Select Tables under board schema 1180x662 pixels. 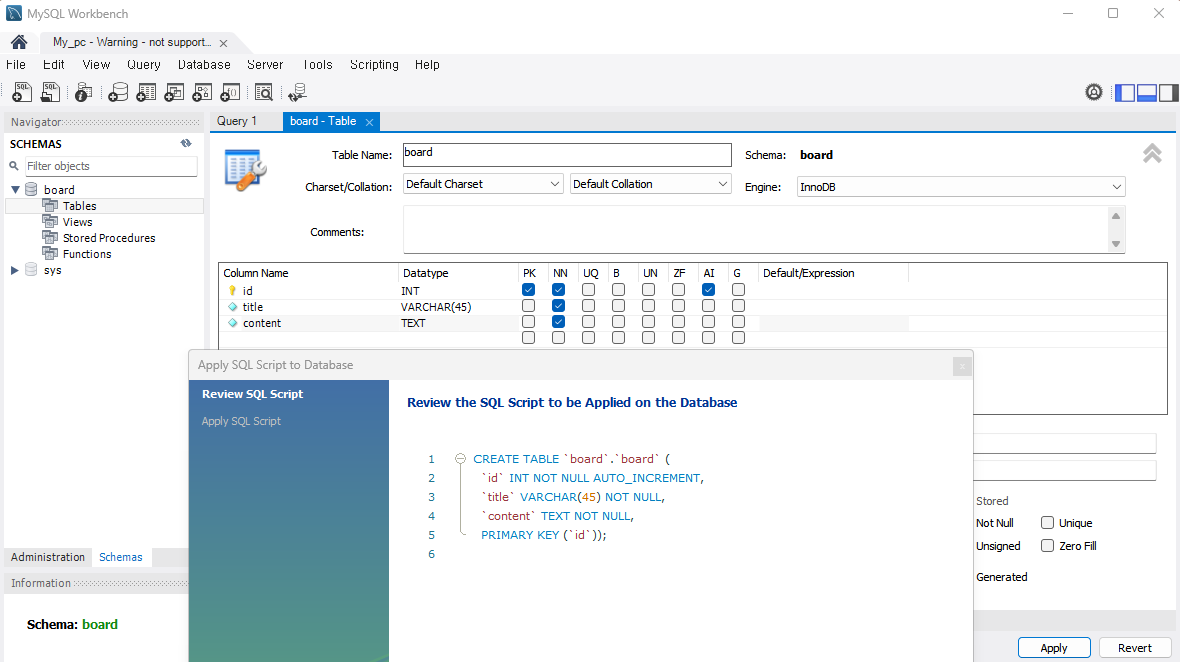79,205
